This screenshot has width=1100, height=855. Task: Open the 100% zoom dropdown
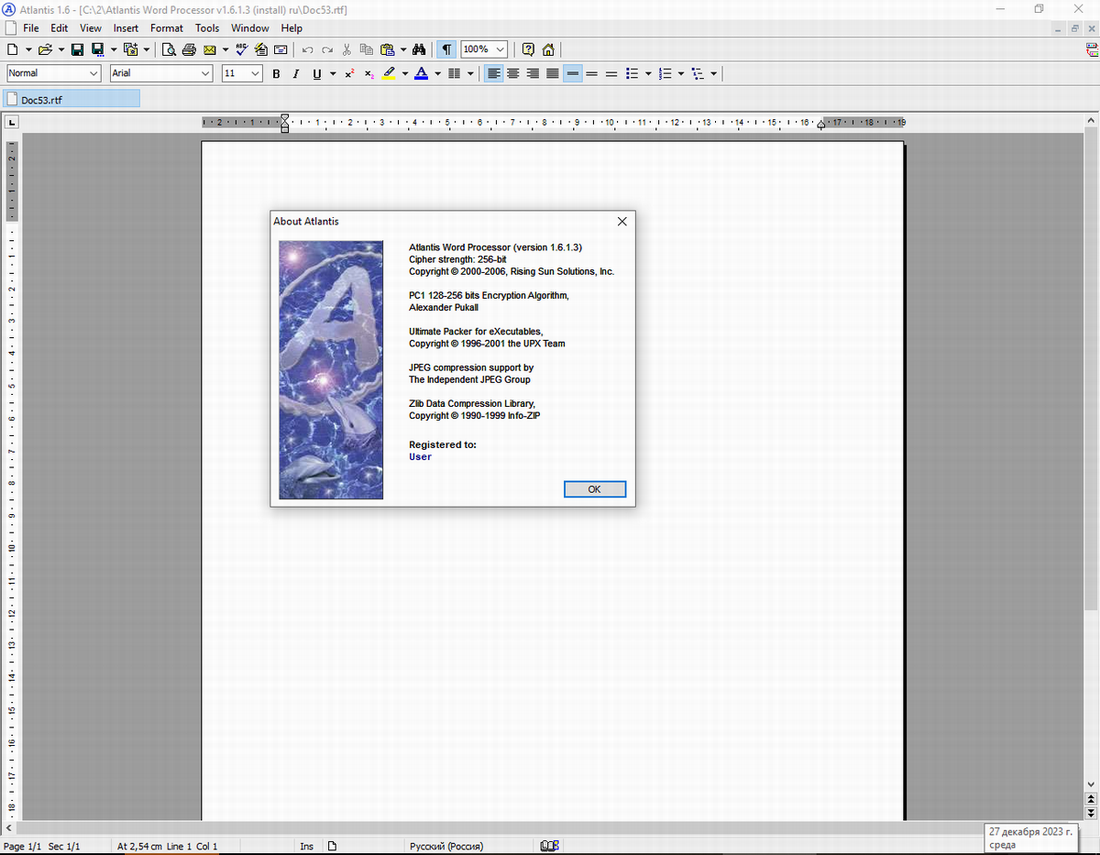pos(500,50)
